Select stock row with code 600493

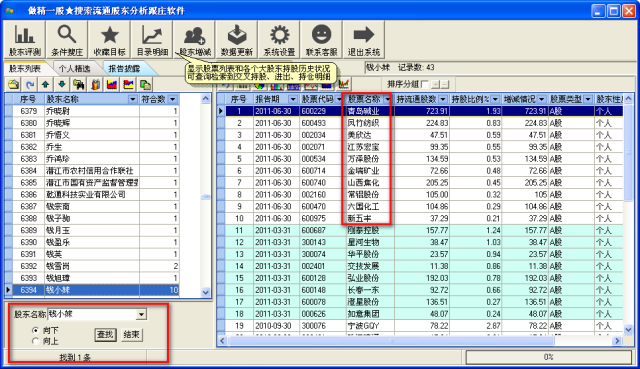(x=420, y=123)
